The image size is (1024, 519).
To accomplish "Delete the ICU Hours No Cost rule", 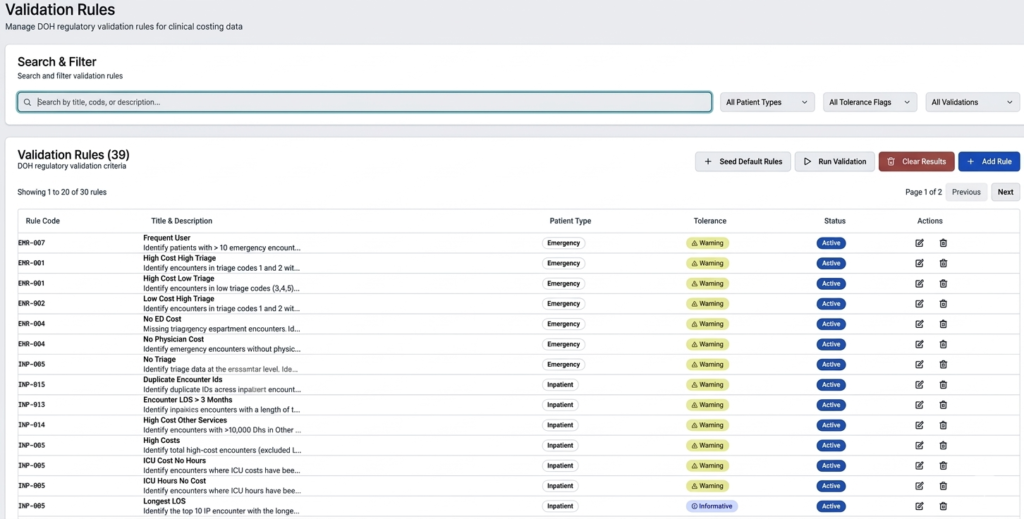I will (x=943, y=486).
